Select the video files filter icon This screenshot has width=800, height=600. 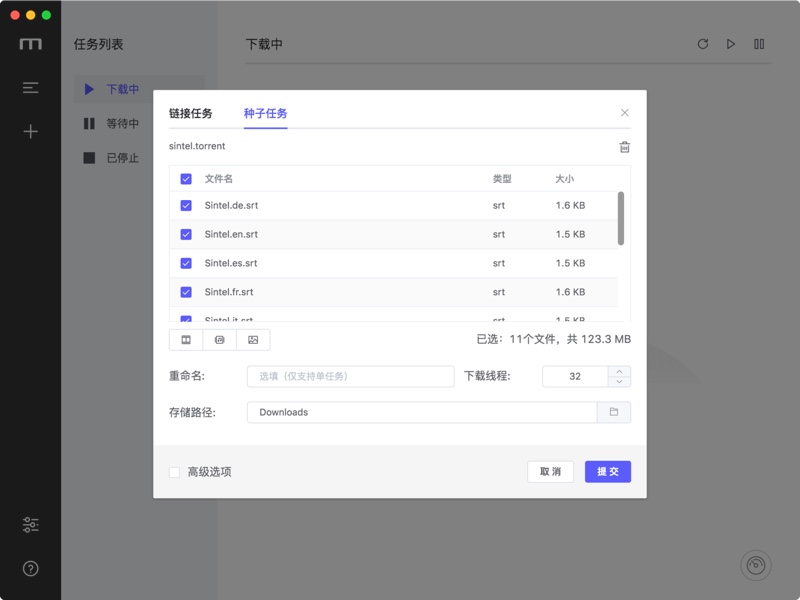[186, 339]
